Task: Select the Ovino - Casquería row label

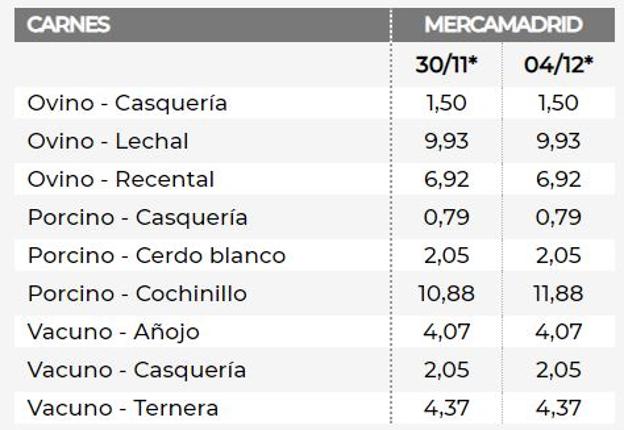Action: [x=127, y=103]
